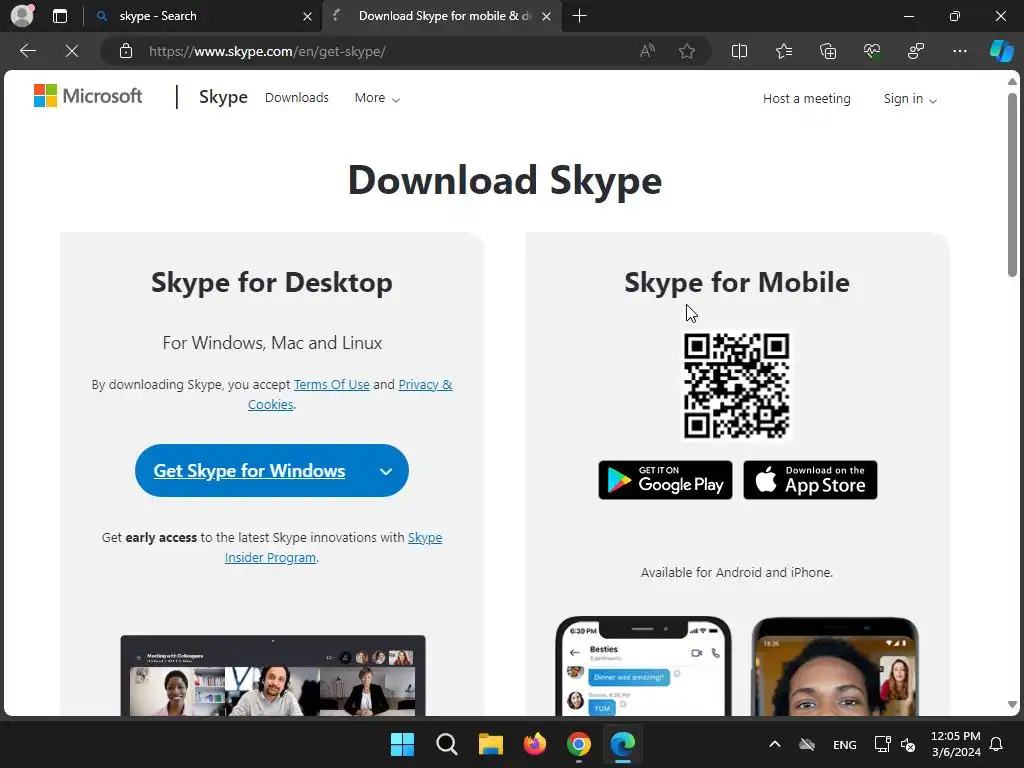Open Settings and more ellipsis menu

959,51
